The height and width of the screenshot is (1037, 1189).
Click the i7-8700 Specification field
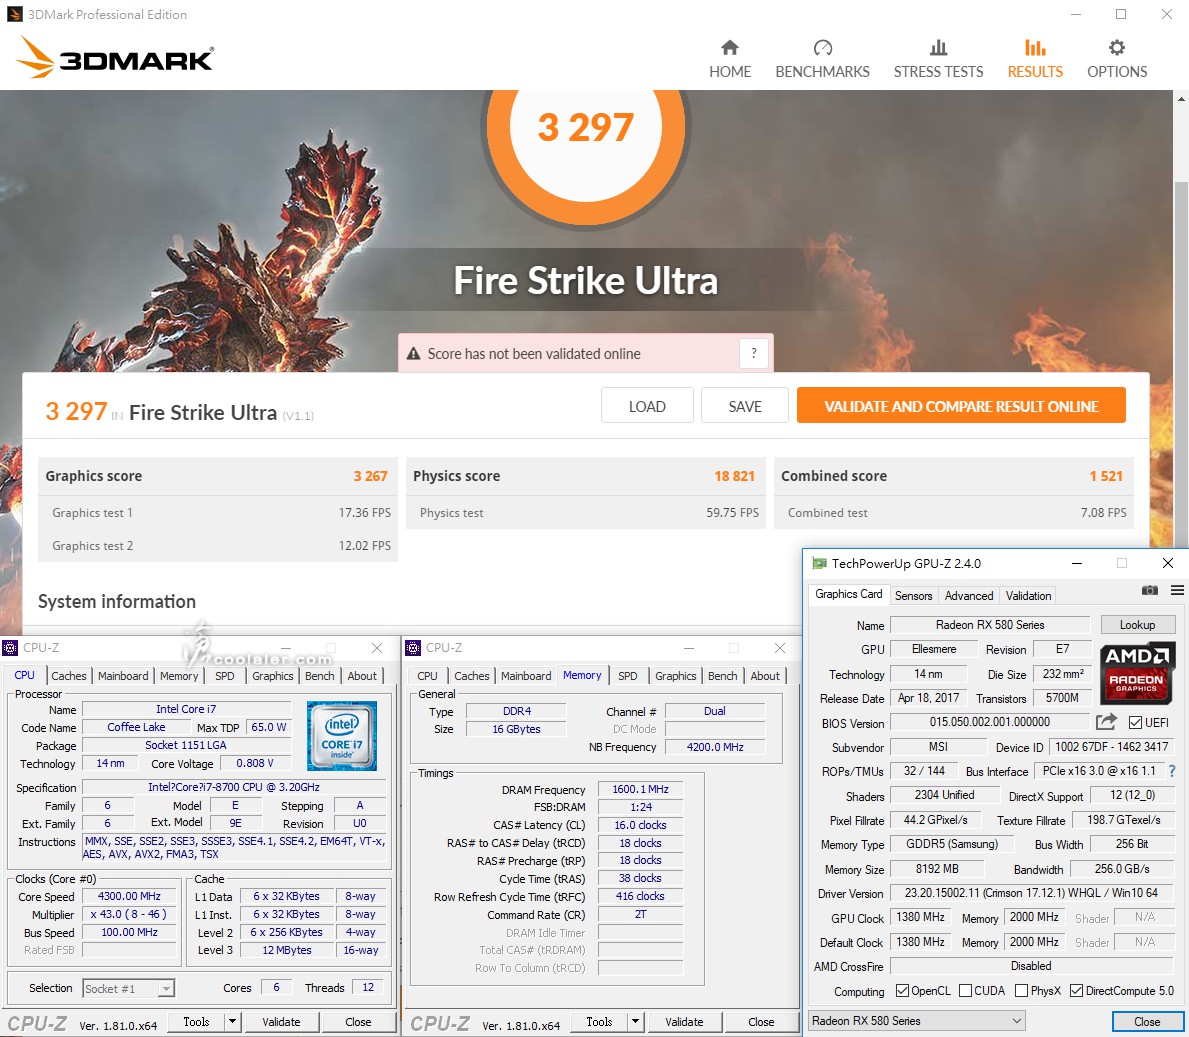pyautogui.click(x=234, y=787)
